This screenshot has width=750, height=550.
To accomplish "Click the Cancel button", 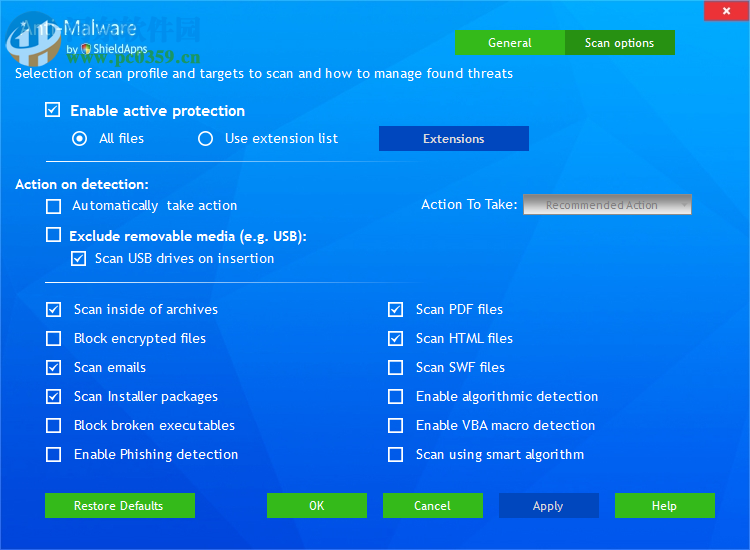I will tap(433, 506).
